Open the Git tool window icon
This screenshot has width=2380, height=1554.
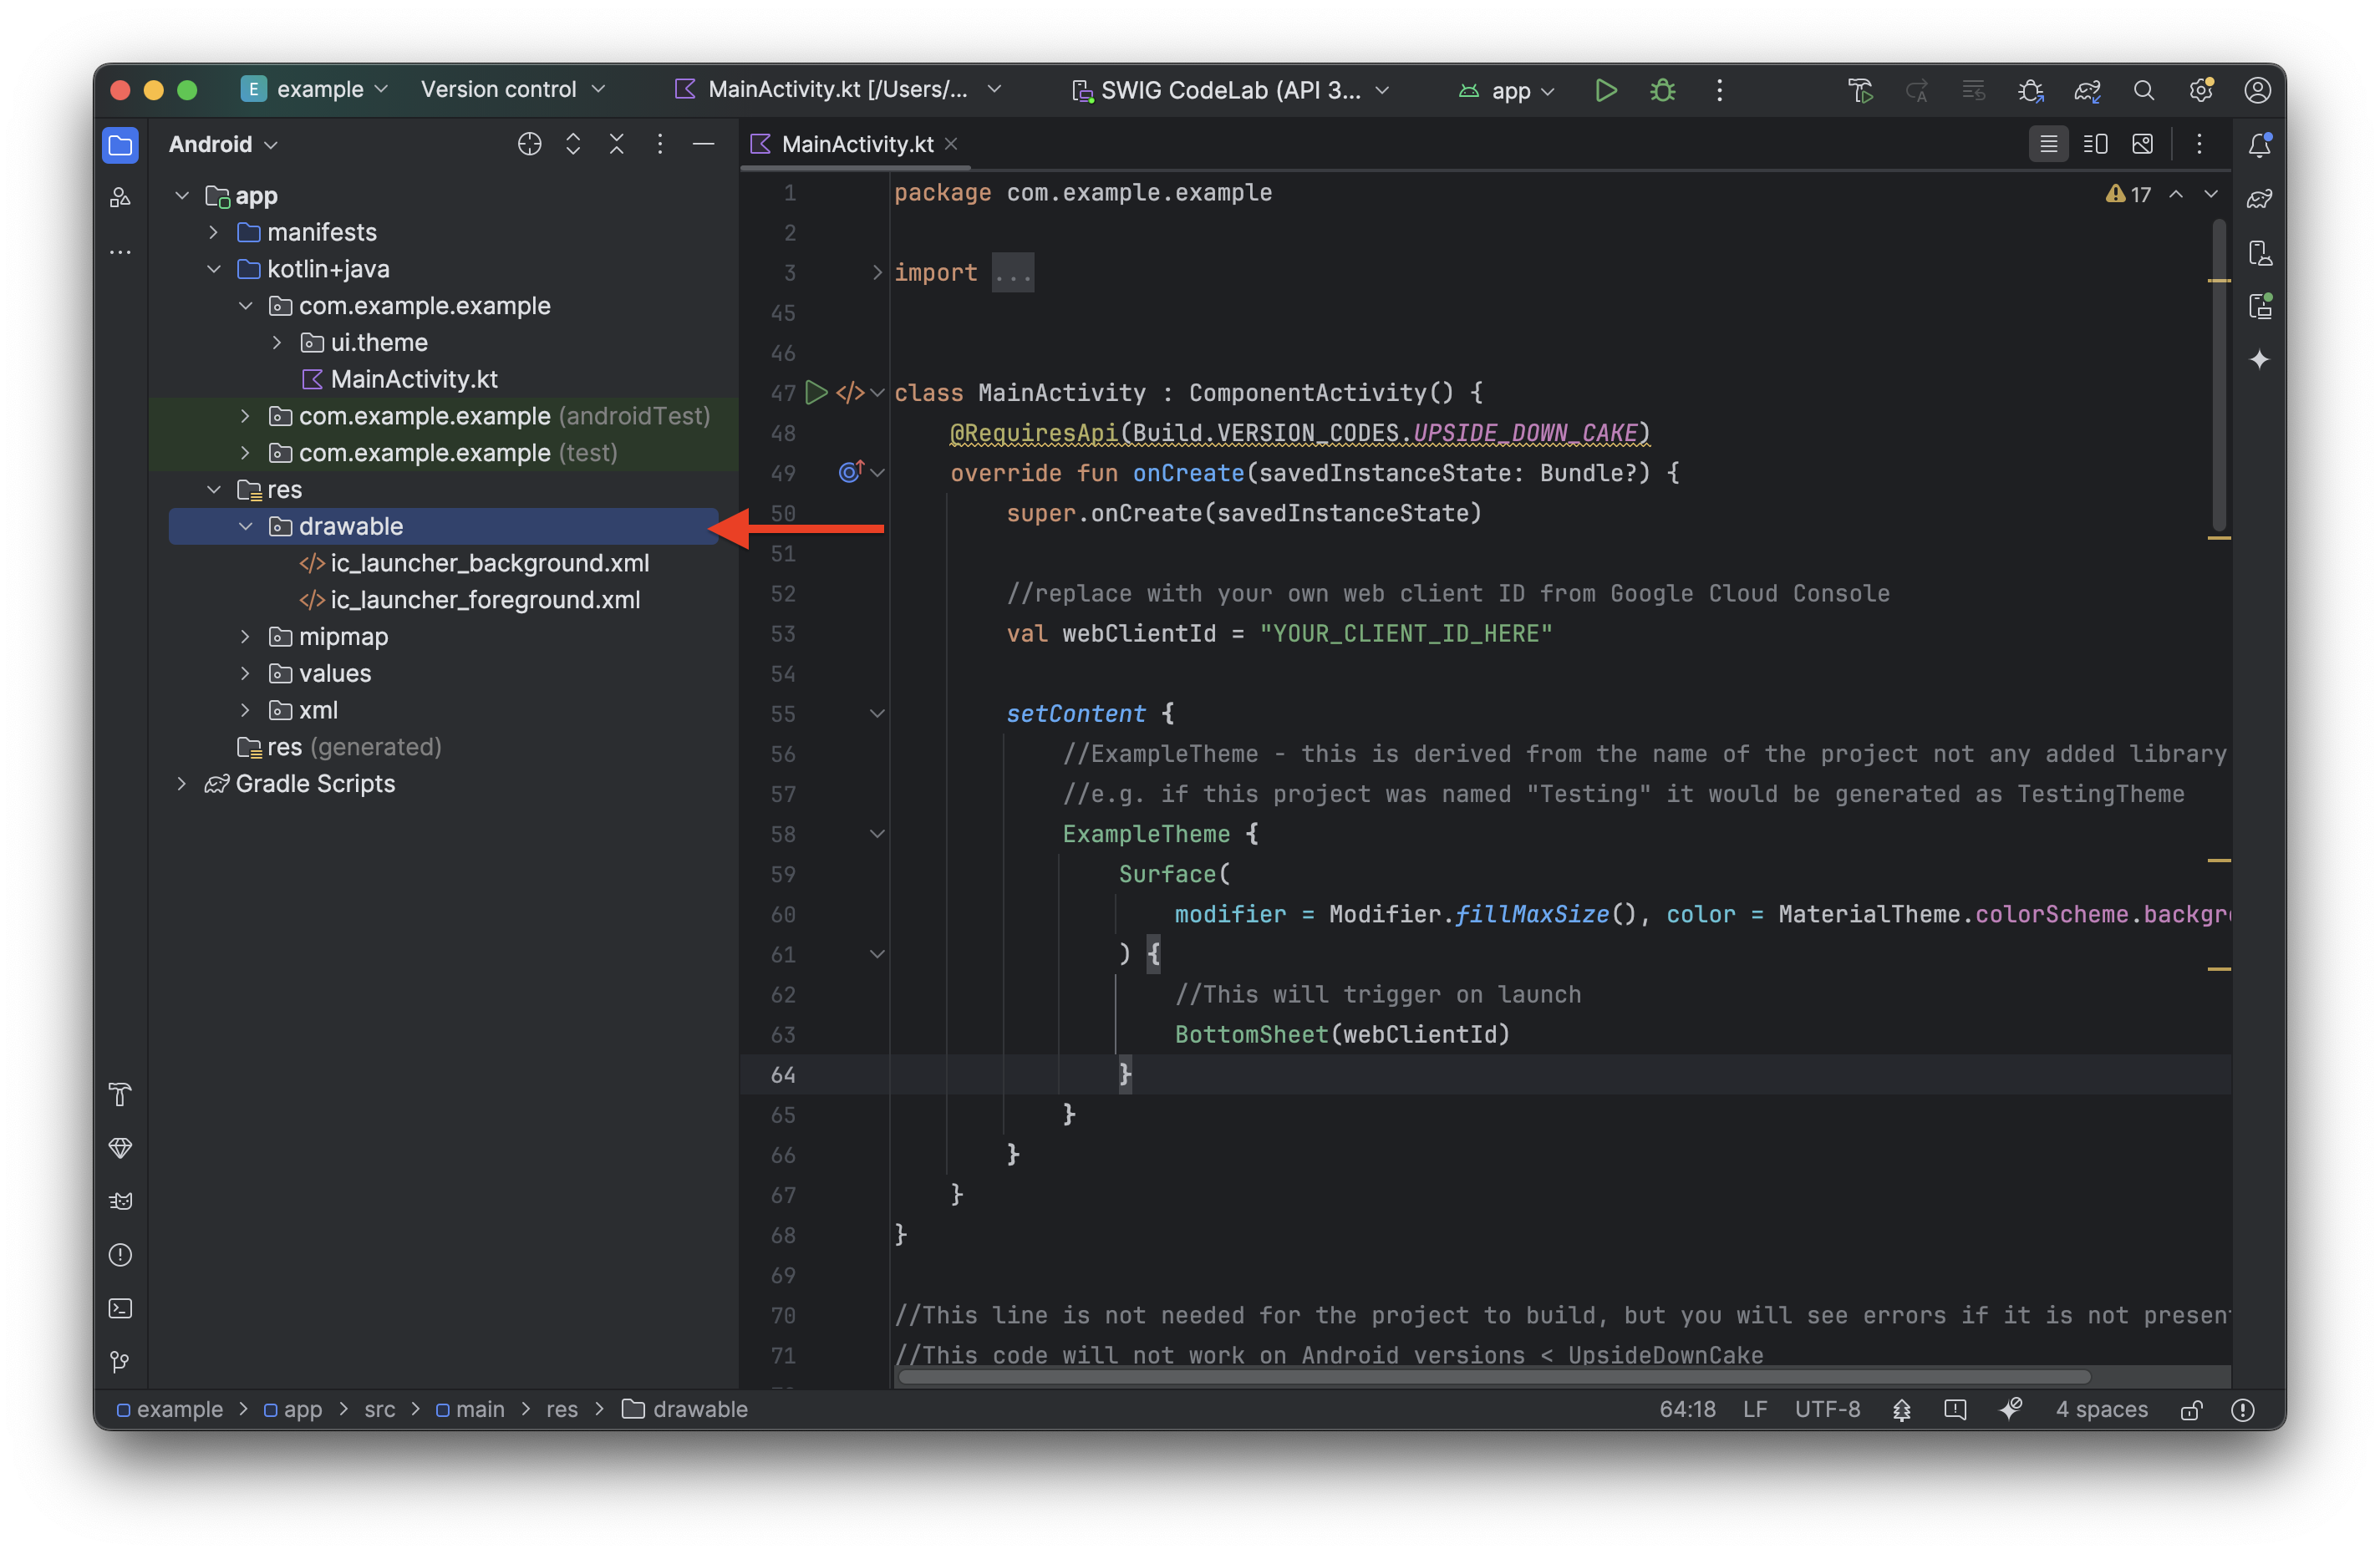pyautogui.click(x=120, y=1361)
